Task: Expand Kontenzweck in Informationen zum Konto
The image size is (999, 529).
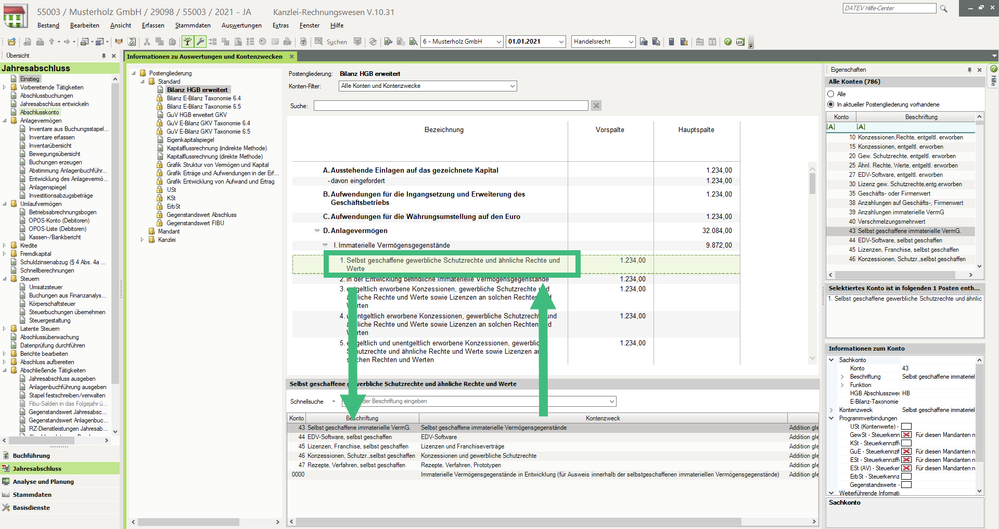Action: tap(831, 410)
